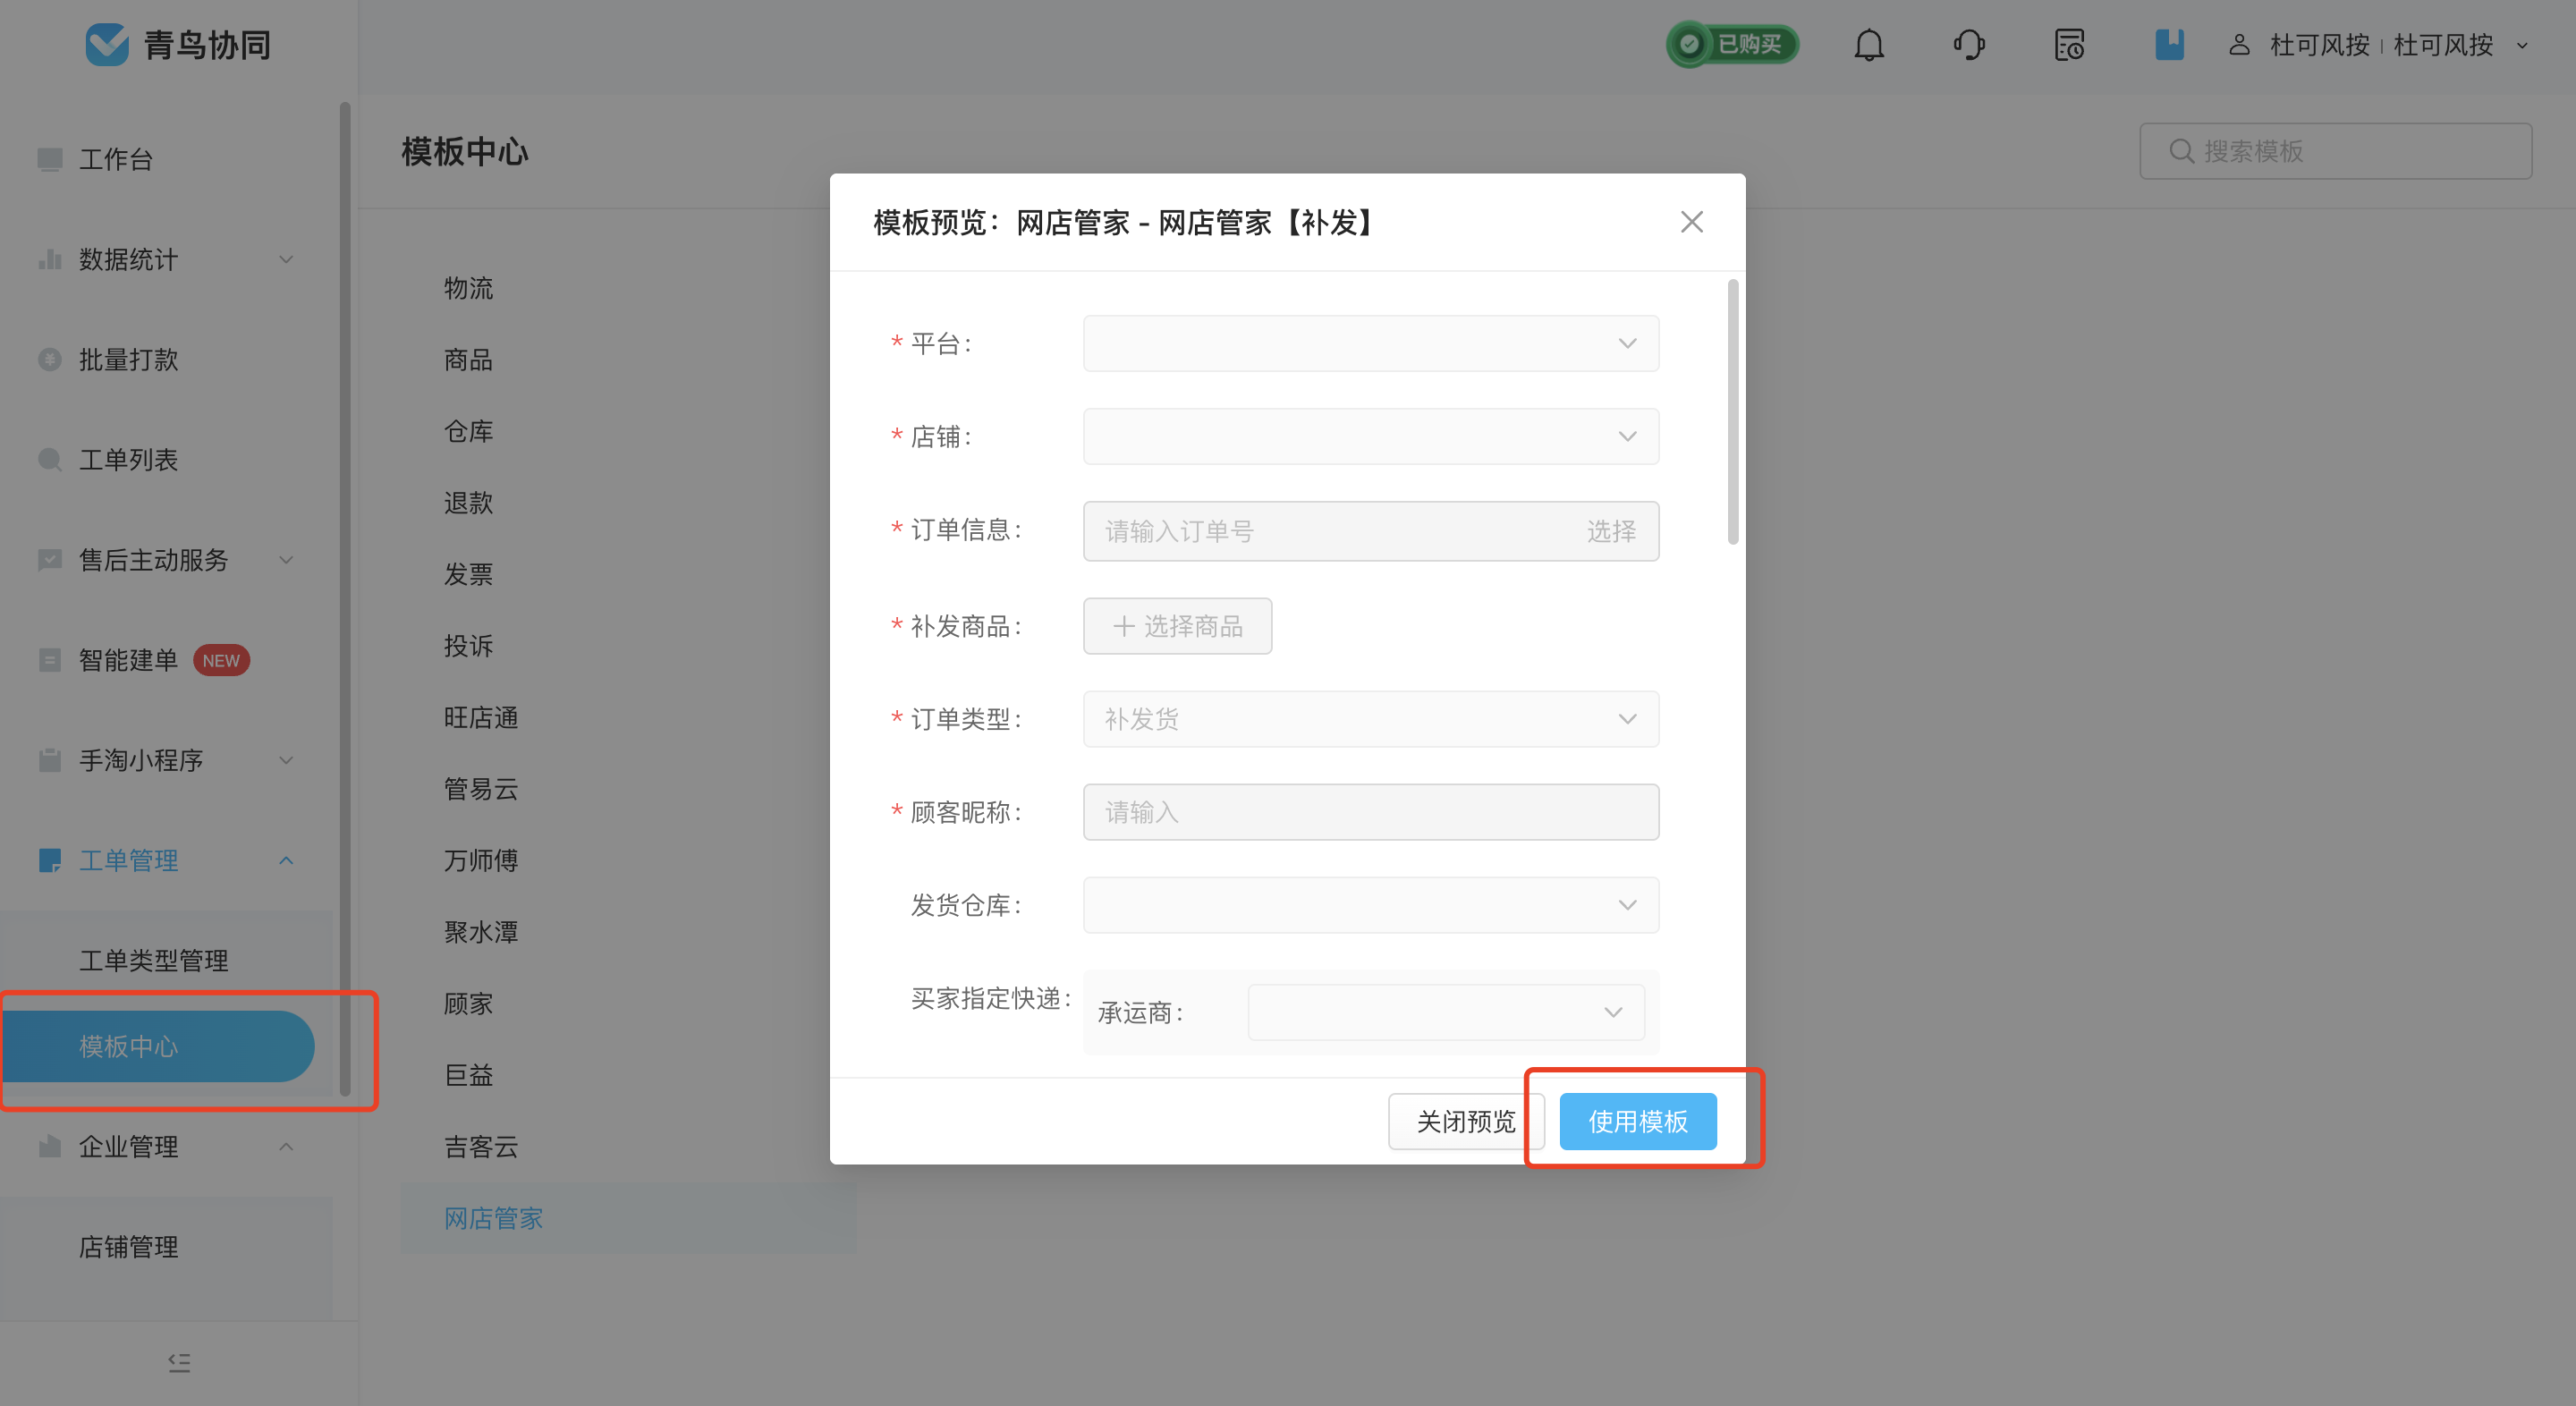Open the user account dropdown arrow
Screen dimensions: 2576x1406
[2522, 45]
